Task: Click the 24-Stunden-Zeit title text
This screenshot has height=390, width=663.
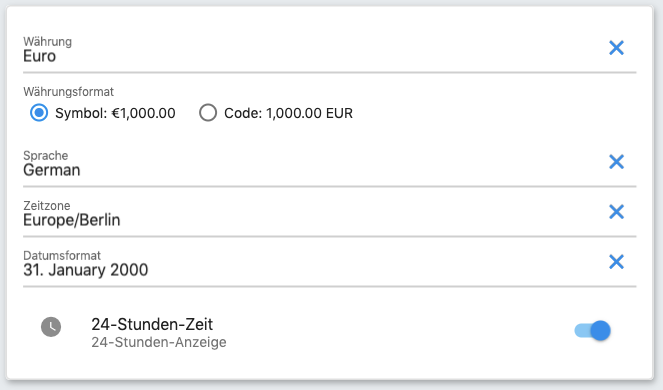Action: click(x=152, y=324)
